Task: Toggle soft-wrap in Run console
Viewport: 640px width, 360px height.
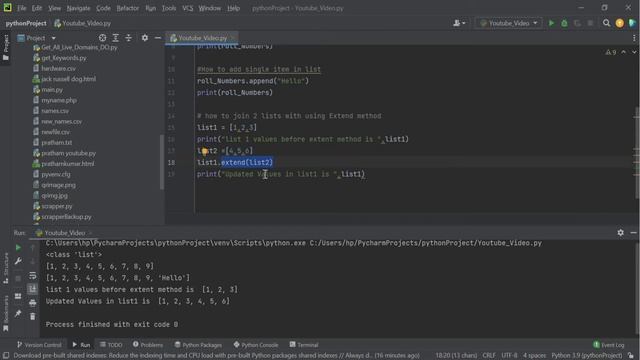Action: coord(33,276)
